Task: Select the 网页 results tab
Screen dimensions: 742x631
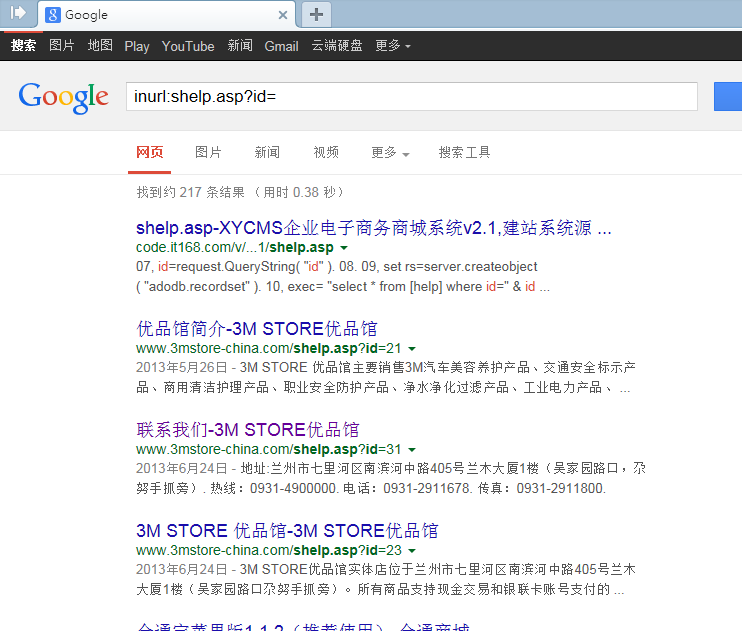Action: point(150,152)
